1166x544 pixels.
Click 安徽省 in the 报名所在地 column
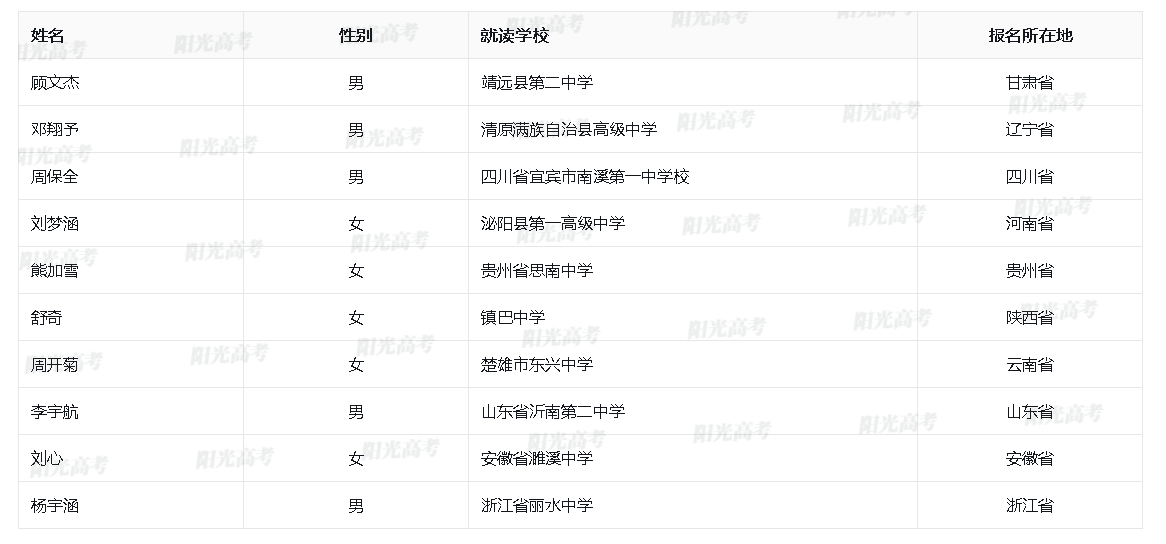(1030, 459)
